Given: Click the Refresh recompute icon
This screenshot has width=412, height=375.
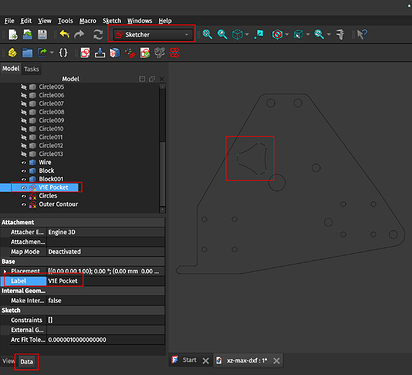Looking at the screenshot, I should coord(98,34).
